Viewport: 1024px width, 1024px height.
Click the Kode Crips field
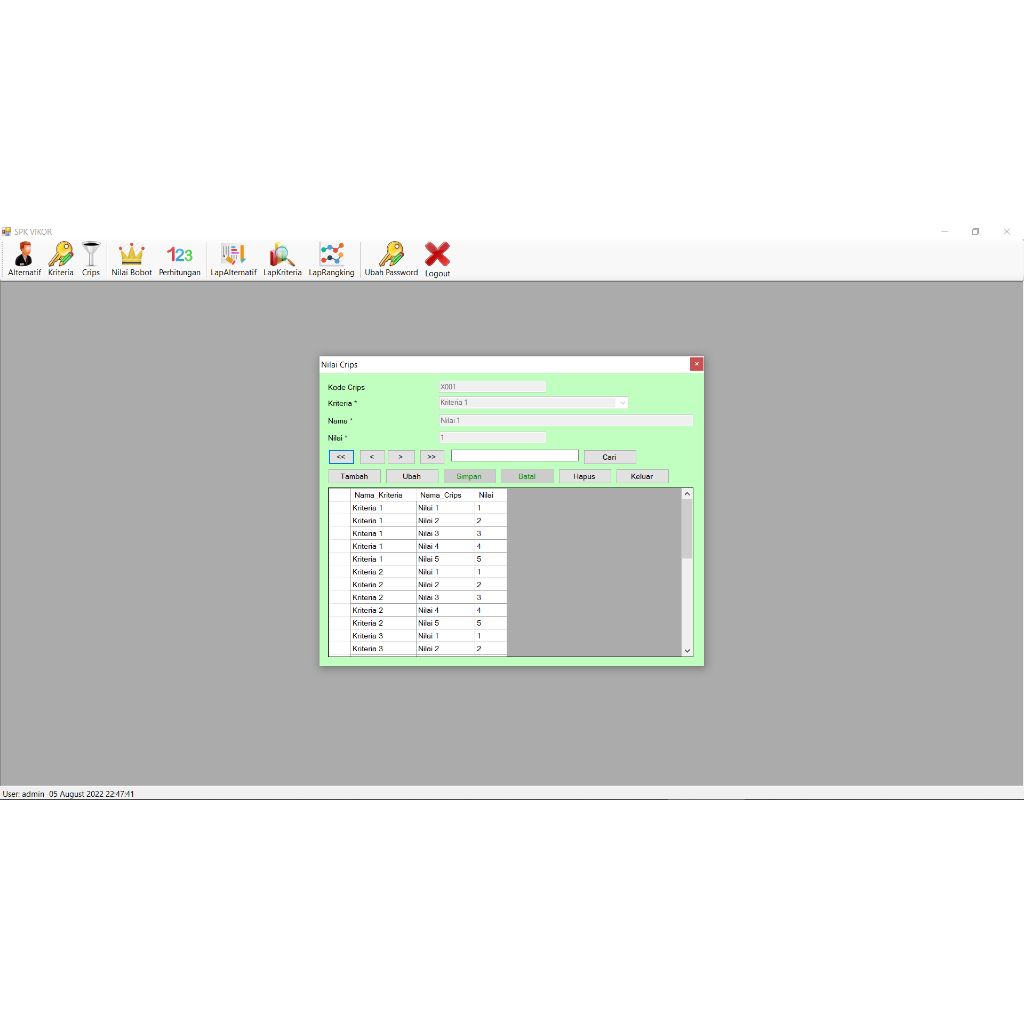tap(492, 387)
